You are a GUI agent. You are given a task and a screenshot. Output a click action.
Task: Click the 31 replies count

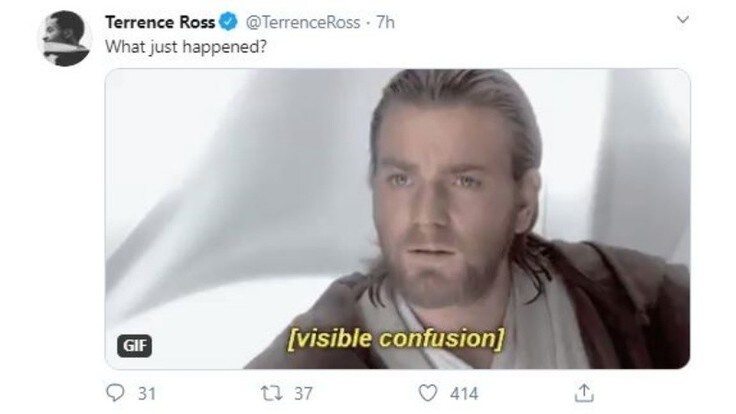click(146, 393)
